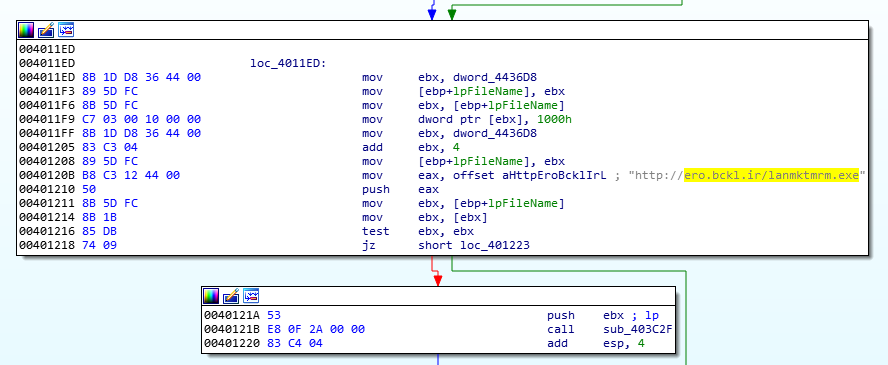
Task: Click the 'ebx ; lp' push operand
Action: pos(631,315)
